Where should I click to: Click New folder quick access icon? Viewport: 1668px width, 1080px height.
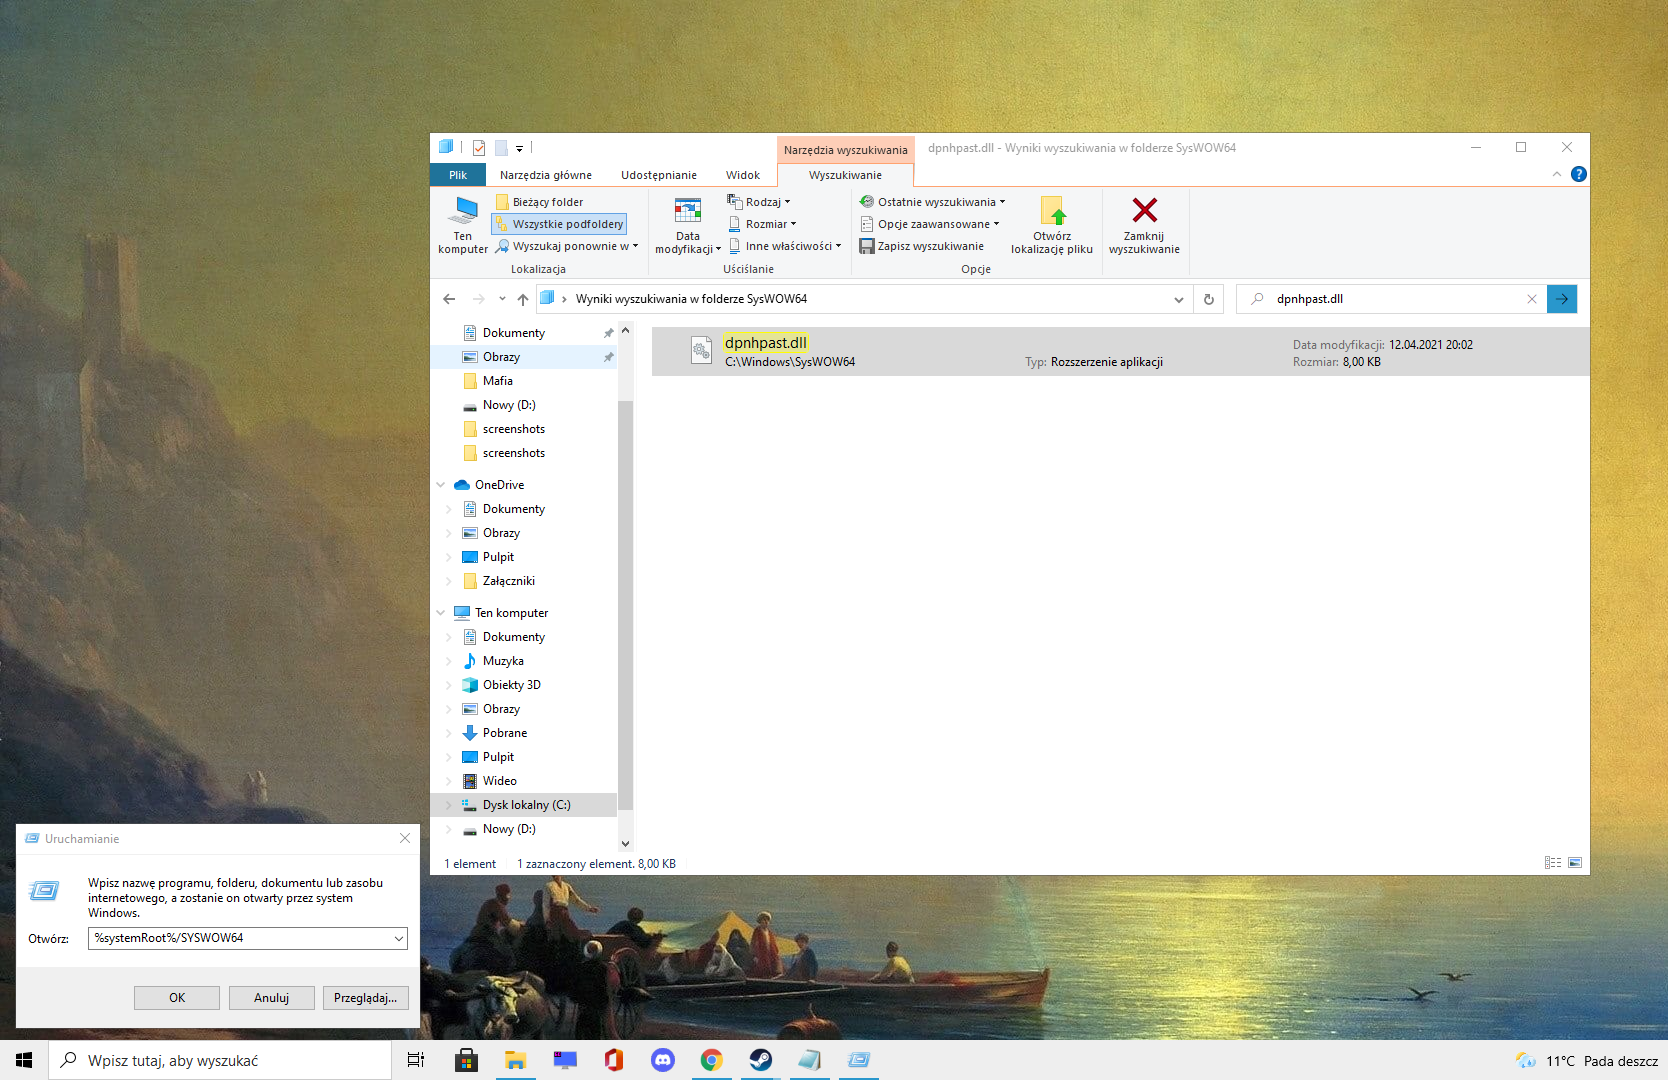[501, 148]
